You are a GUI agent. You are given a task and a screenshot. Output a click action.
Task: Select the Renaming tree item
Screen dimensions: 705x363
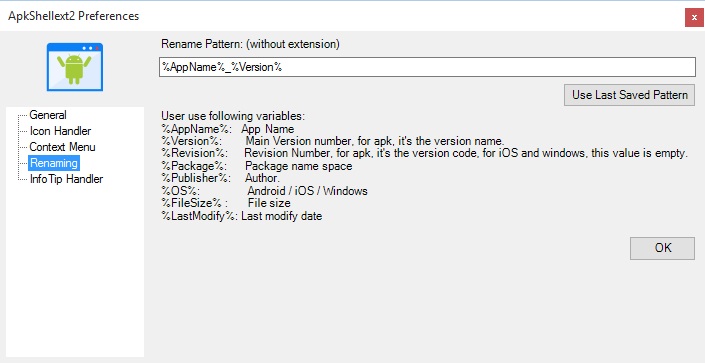[x=54, y=163]
